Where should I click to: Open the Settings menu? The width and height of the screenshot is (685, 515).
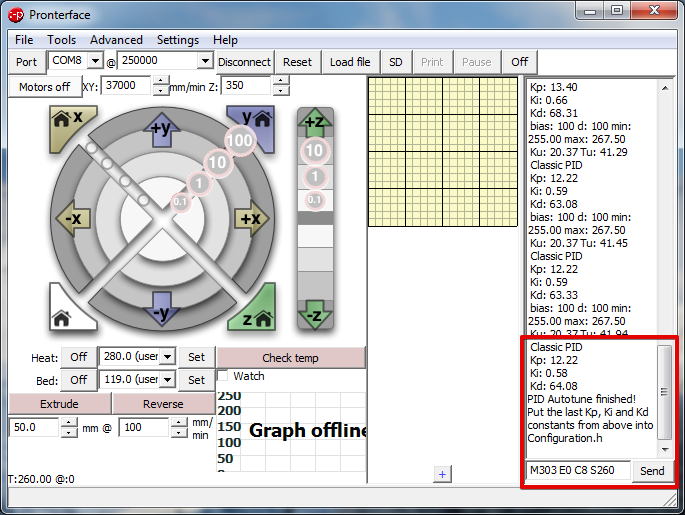[178, 40]
